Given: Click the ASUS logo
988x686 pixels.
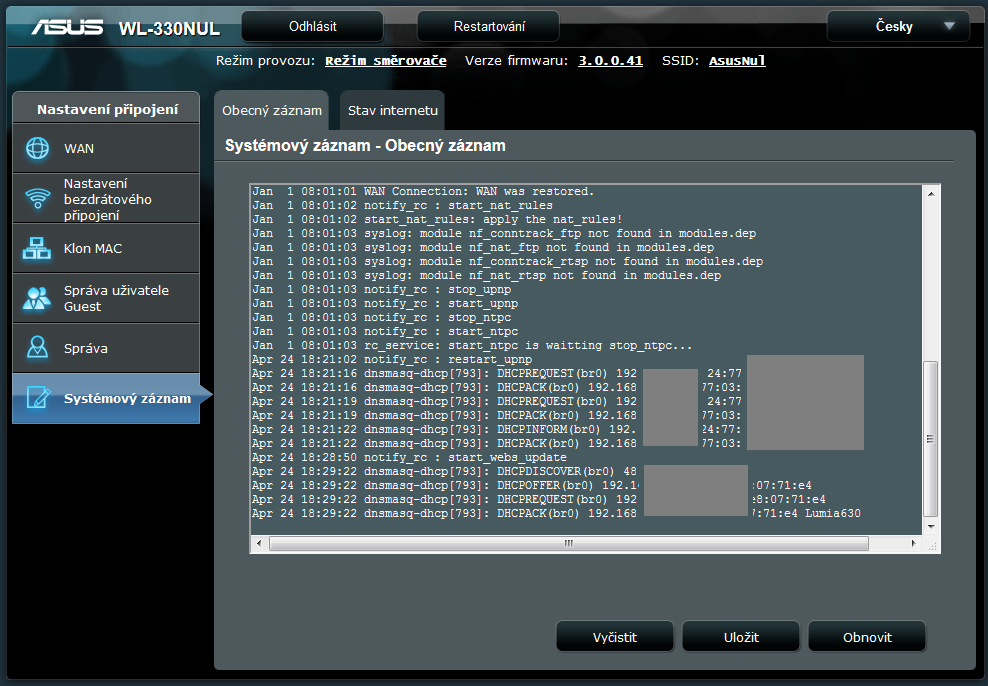Looking at the screenshot, I should pos(68,27).
